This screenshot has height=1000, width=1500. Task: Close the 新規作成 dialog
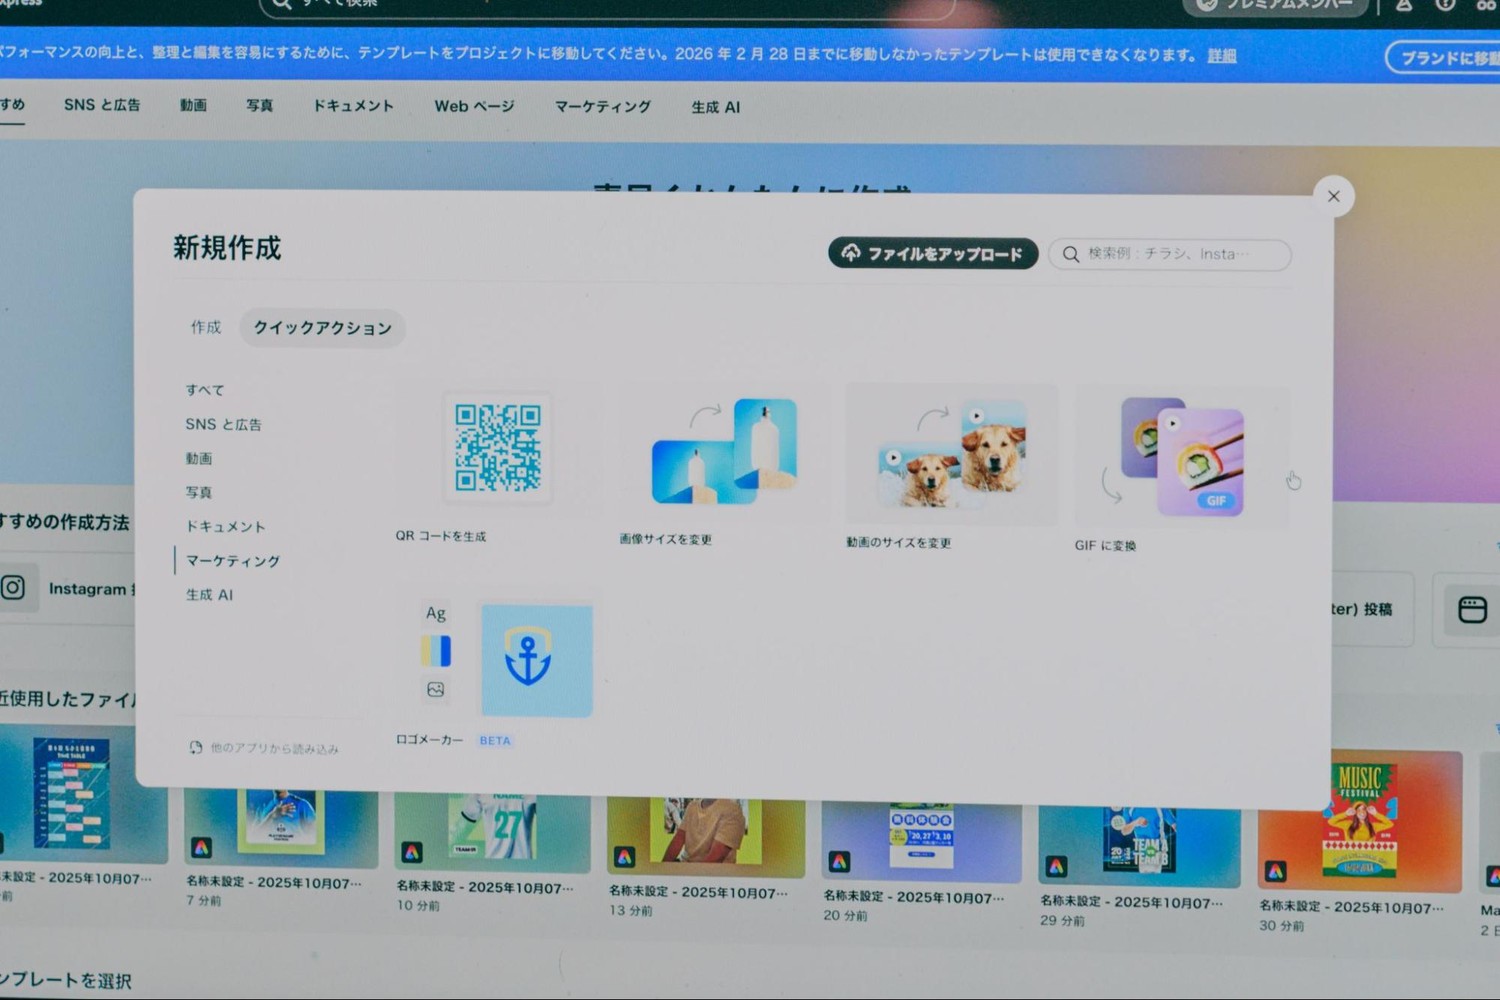1333,196
